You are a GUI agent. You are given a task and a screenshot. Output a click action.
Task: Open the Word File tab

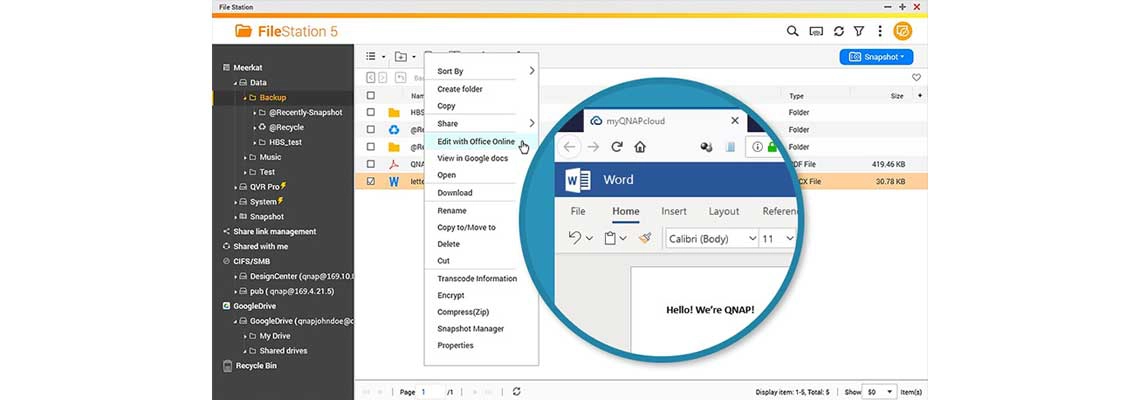point(577,211)
